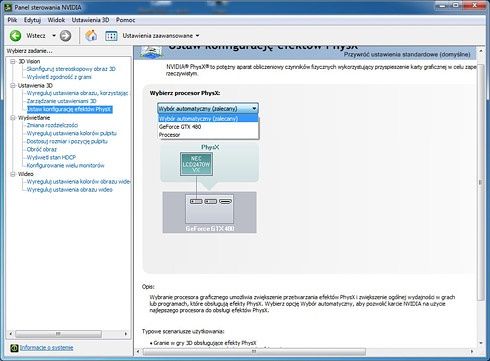Click the 3D Vision tree label
The height and width of the screenshot is (361, 490).
coord(29,61)
